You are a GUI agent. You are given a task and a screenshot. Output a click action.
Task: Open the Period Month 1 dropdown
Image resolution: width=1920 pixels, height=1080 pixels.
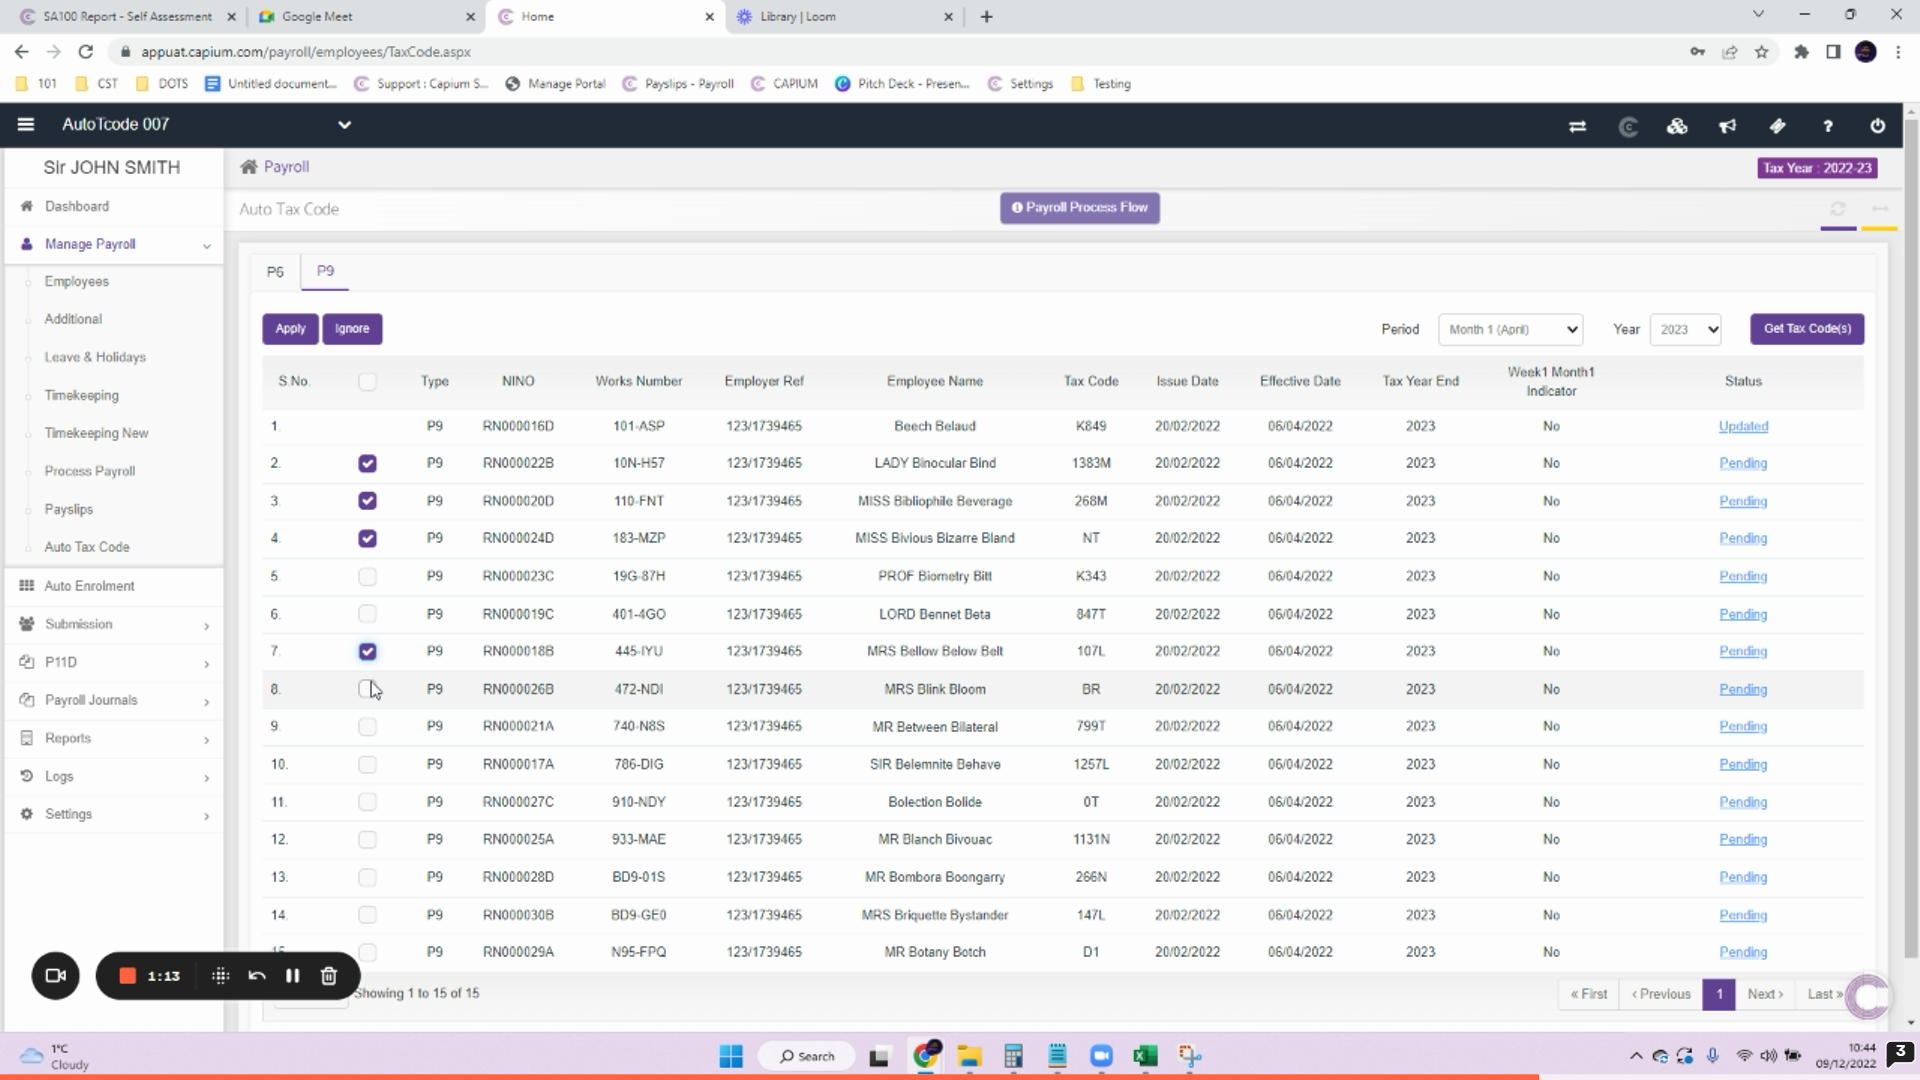[1510, 329]
